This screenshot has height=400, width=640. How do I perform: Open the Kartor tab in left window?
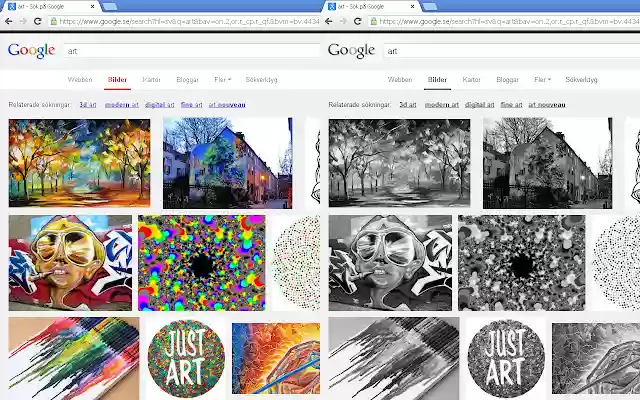click(x=151, y=80)
